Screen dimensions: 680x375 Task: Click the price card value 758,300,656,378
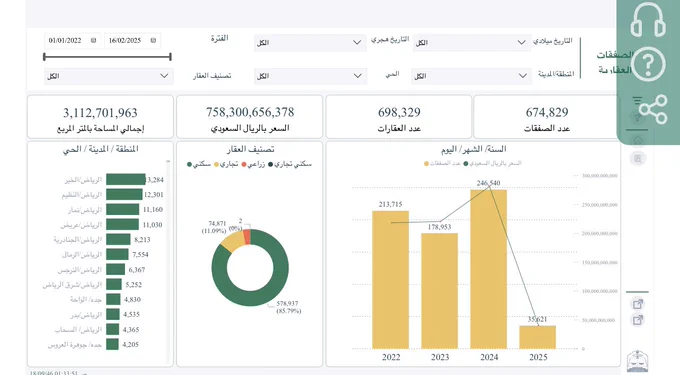tap(250, 112)
